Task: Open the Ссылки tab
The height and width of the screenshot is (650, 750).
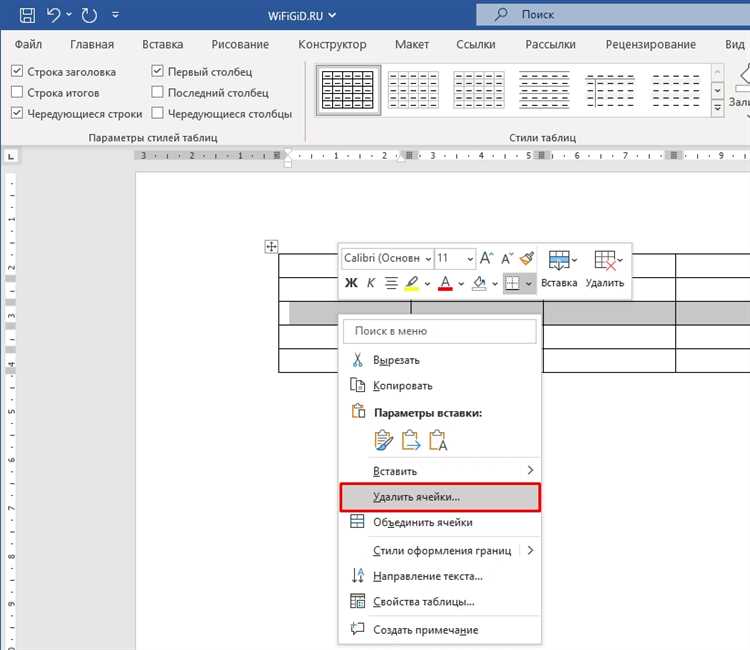Action: pyautogui.click(x=475, y=44)
